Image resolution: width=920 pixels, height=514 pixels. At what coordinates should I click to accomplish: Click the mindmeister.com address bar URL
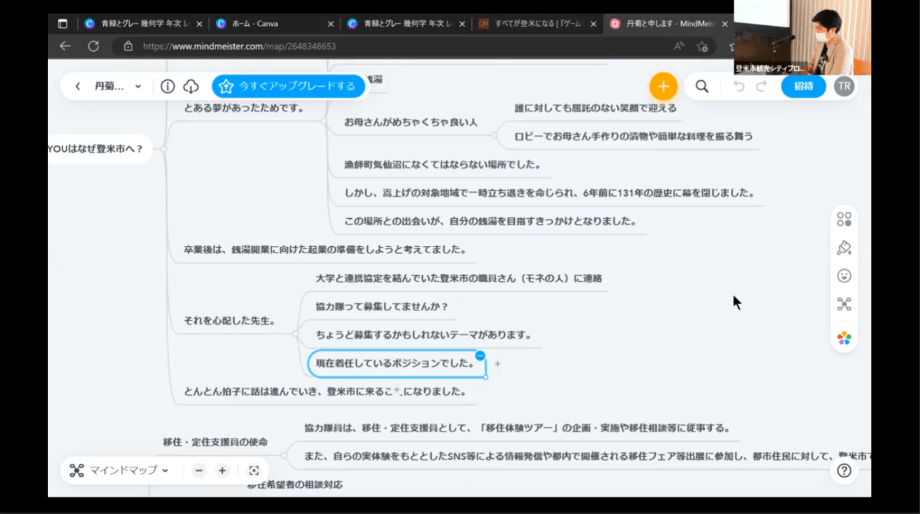(239, 46)
